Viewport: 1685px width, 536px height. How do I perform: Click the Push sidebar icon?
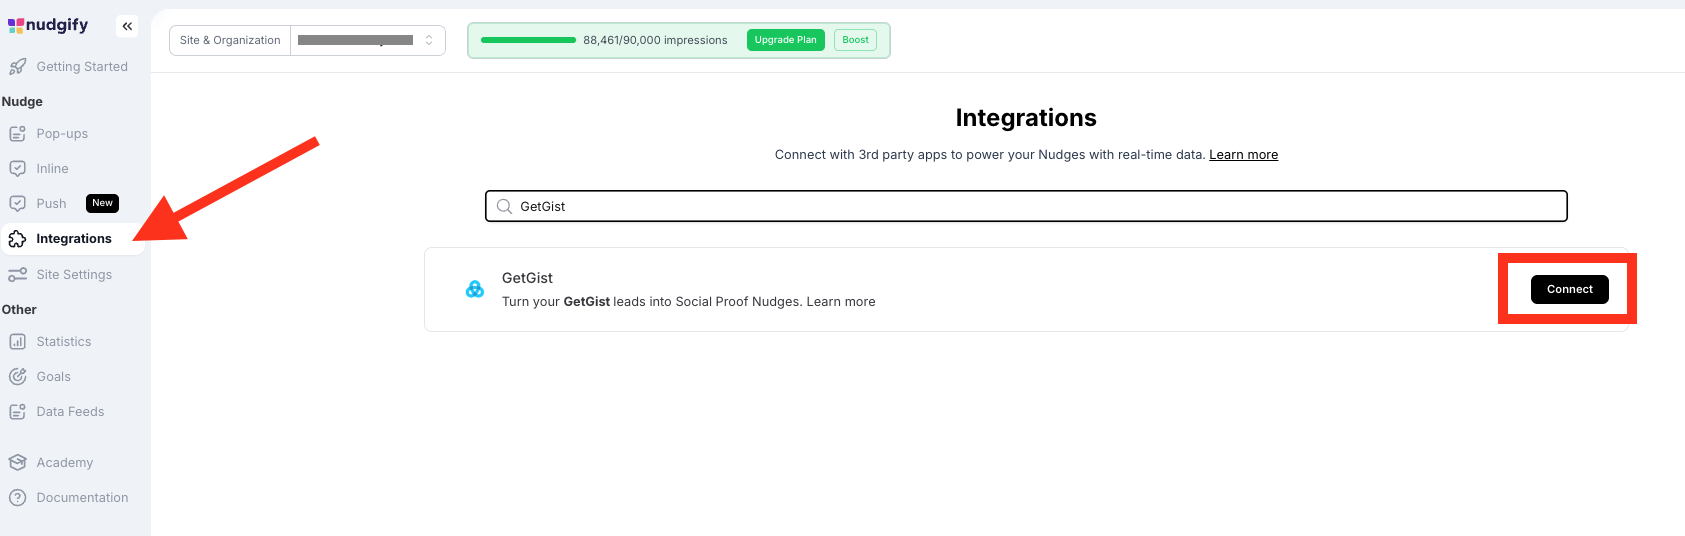coord(17,204)
